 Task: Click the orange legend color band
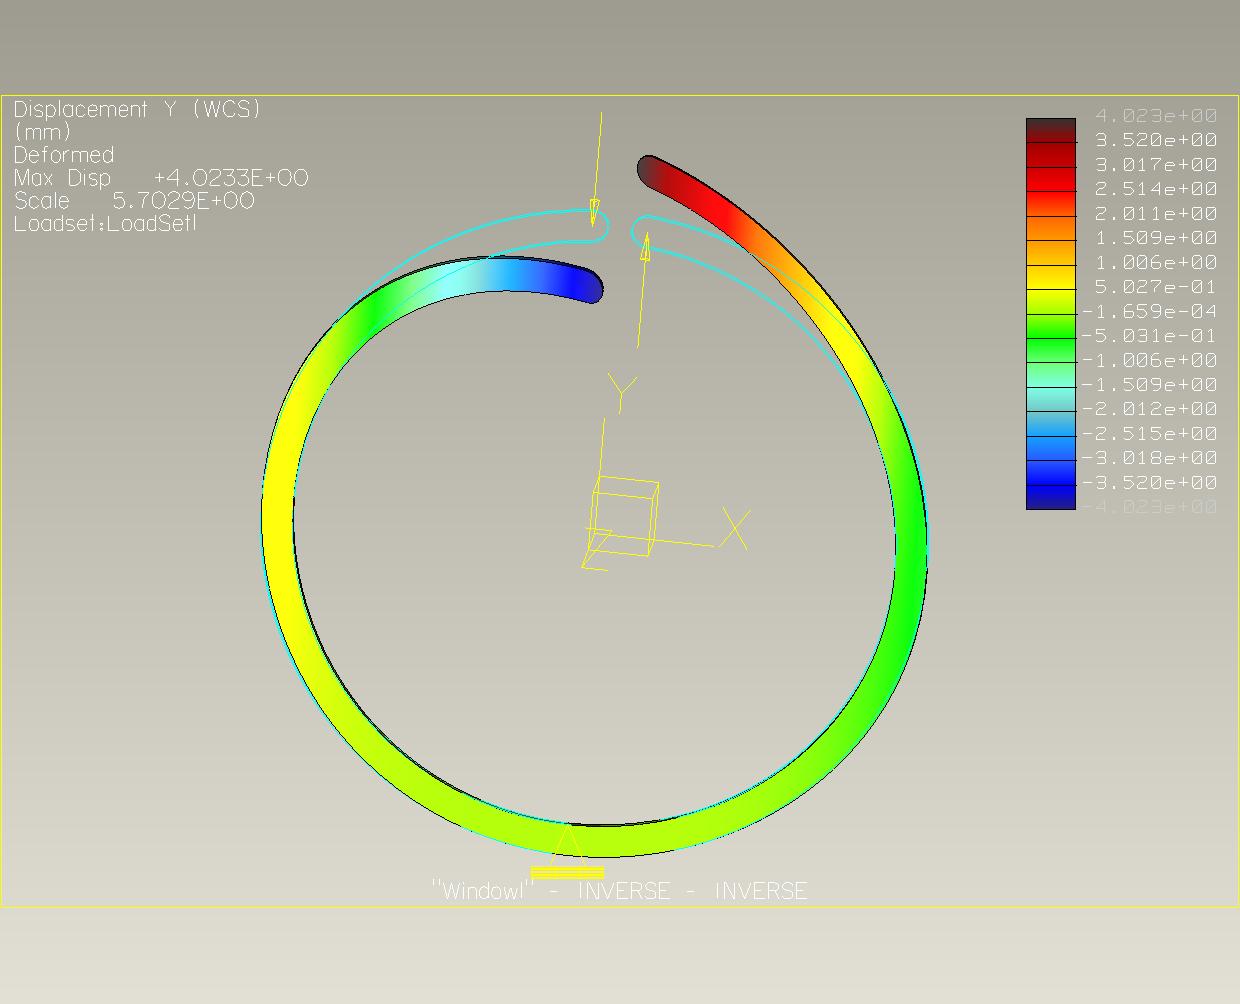click(x=1051, y=228)
